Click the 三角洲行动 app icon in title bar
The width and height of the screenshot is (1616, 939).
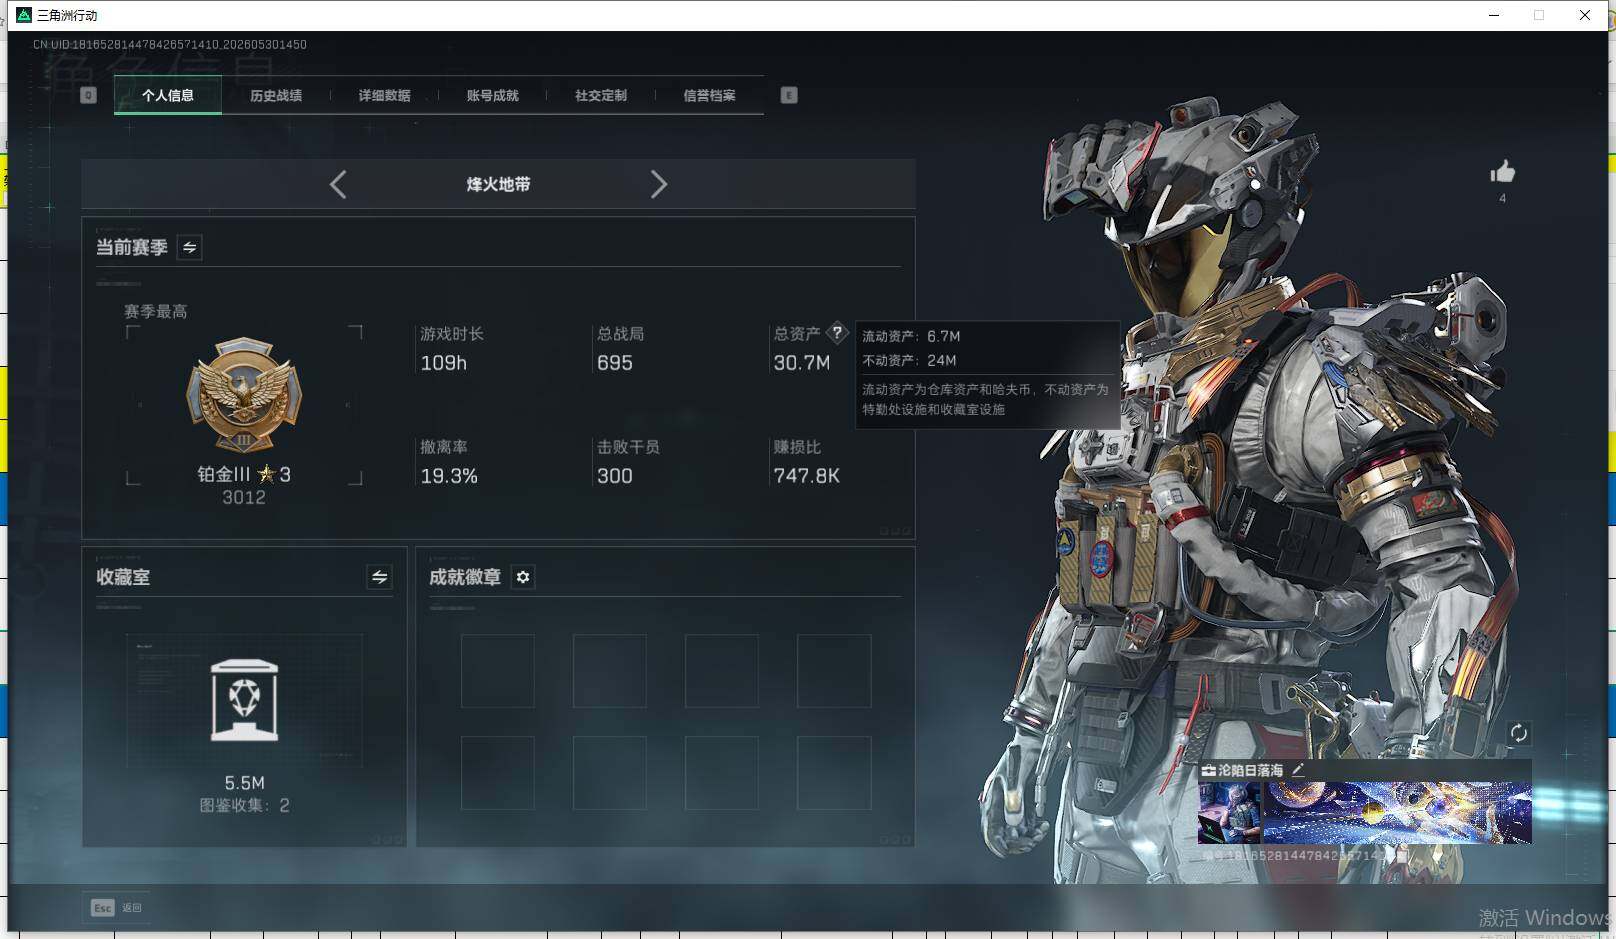tap(24, 15)
